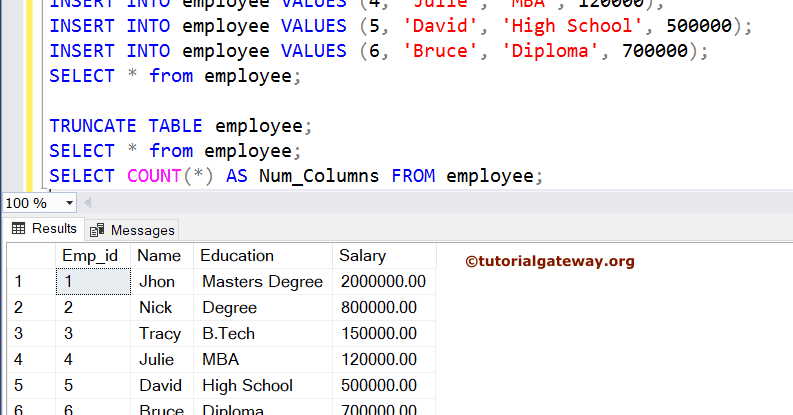This screenshot has height=415, width=793.
Task: Open the 100 % zoom dropdown
Action: (69, 203)
